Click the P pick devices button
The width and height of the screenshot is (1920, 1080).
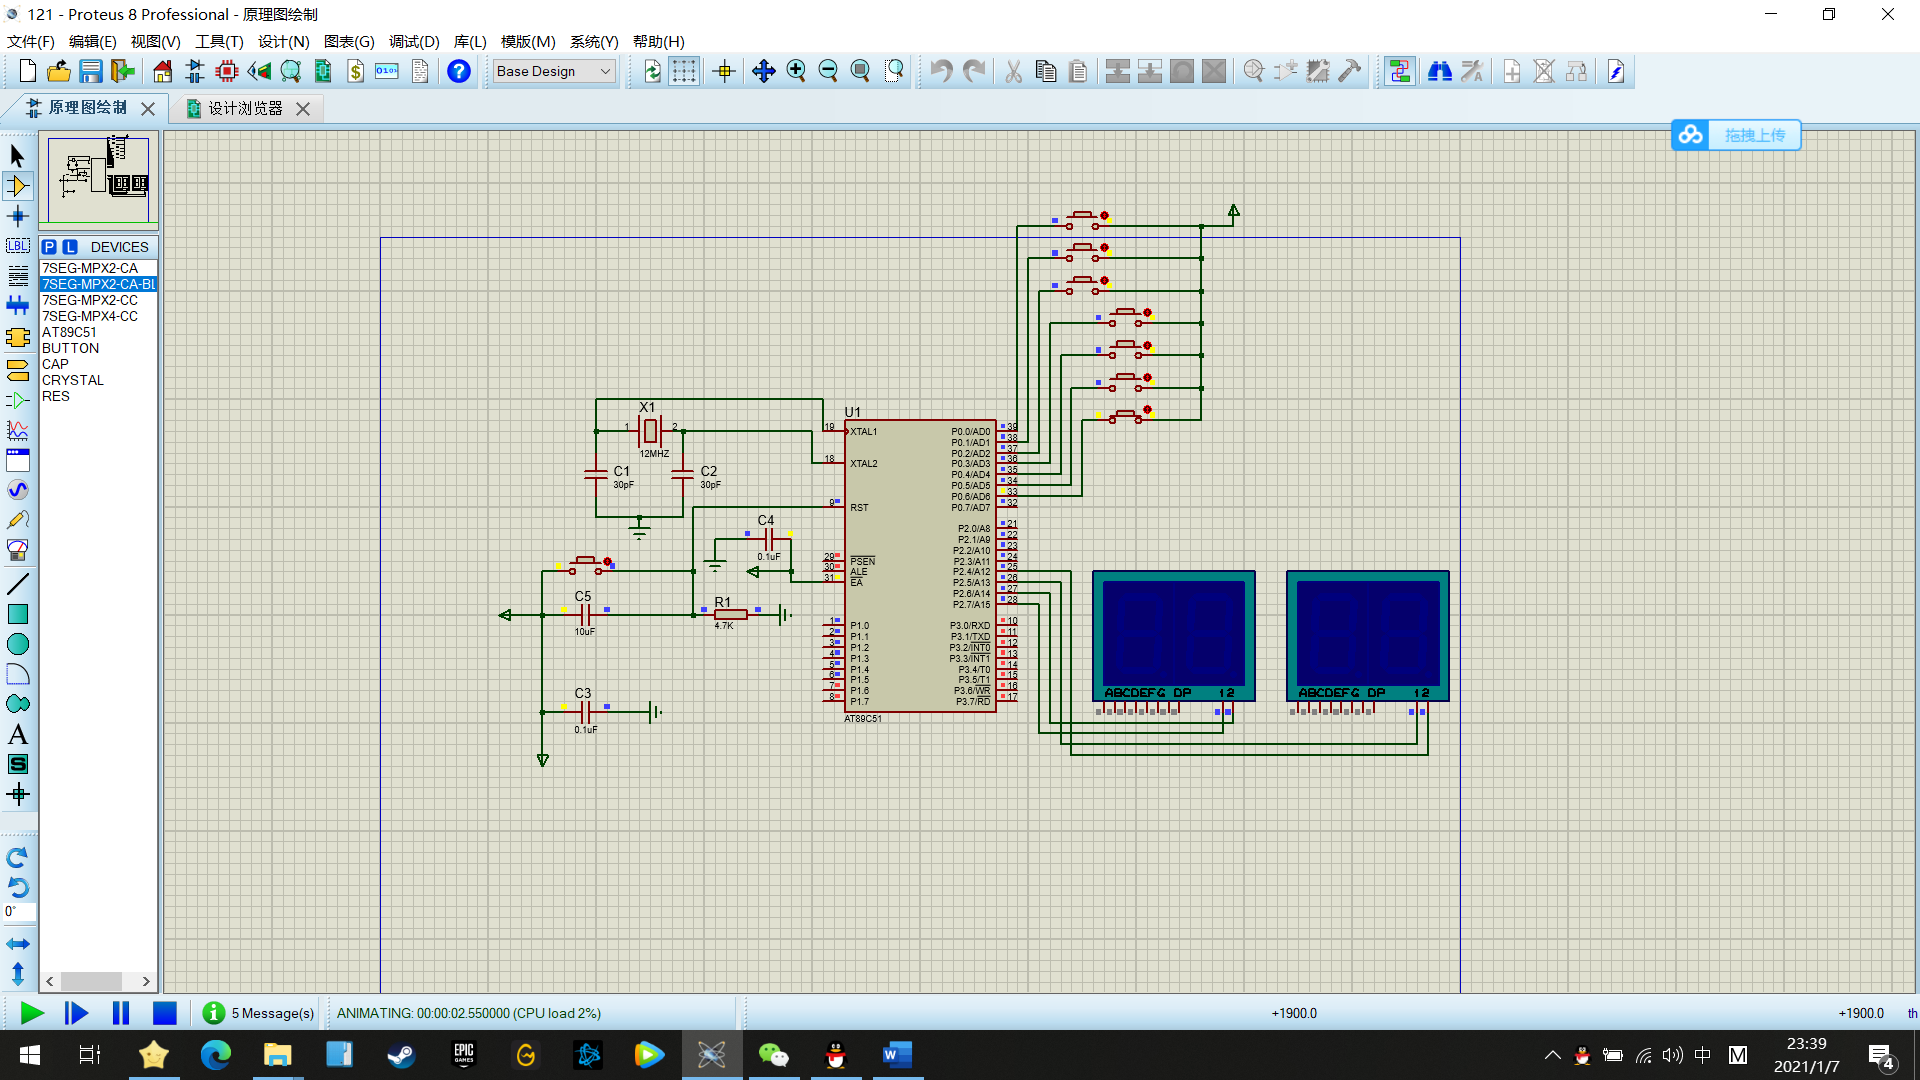click(x=49, y=247)
